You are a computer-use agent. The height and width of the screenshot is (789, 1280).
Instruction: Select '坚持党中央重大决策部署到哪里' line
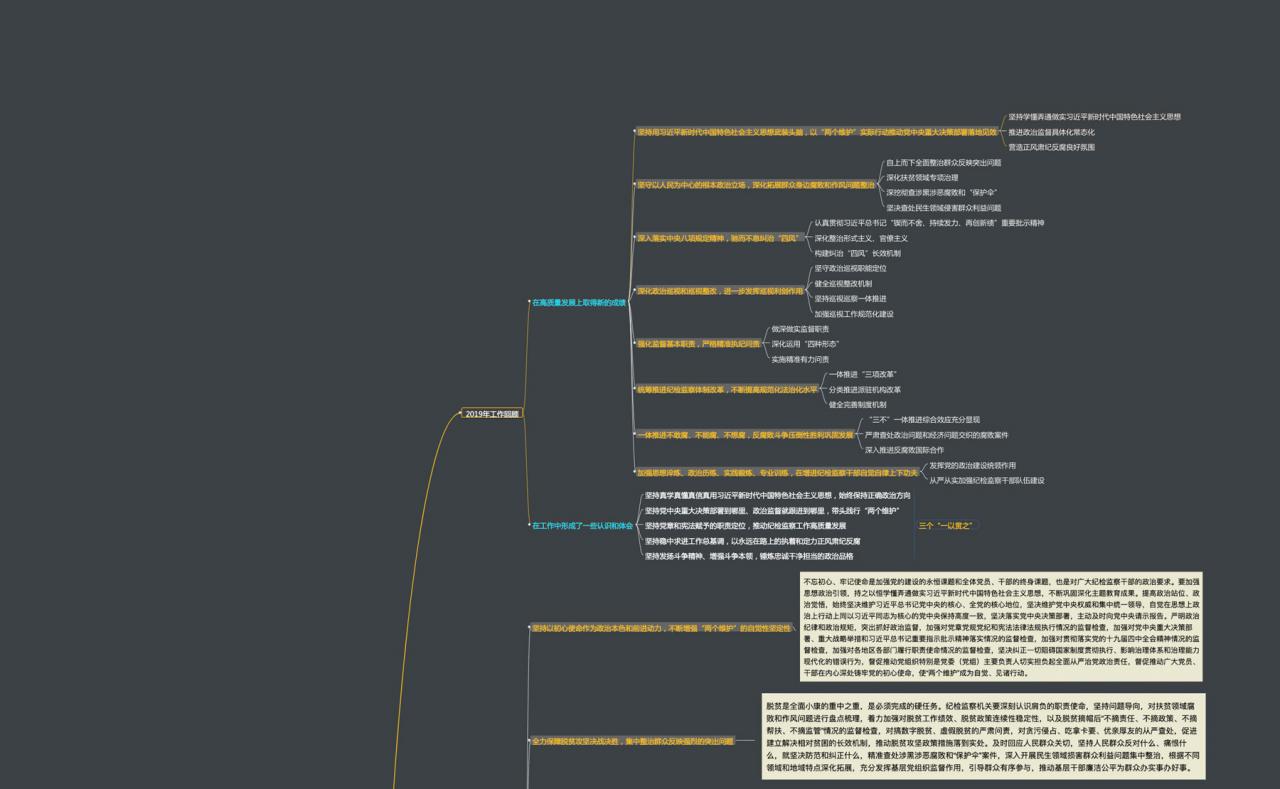coord(771,511)
